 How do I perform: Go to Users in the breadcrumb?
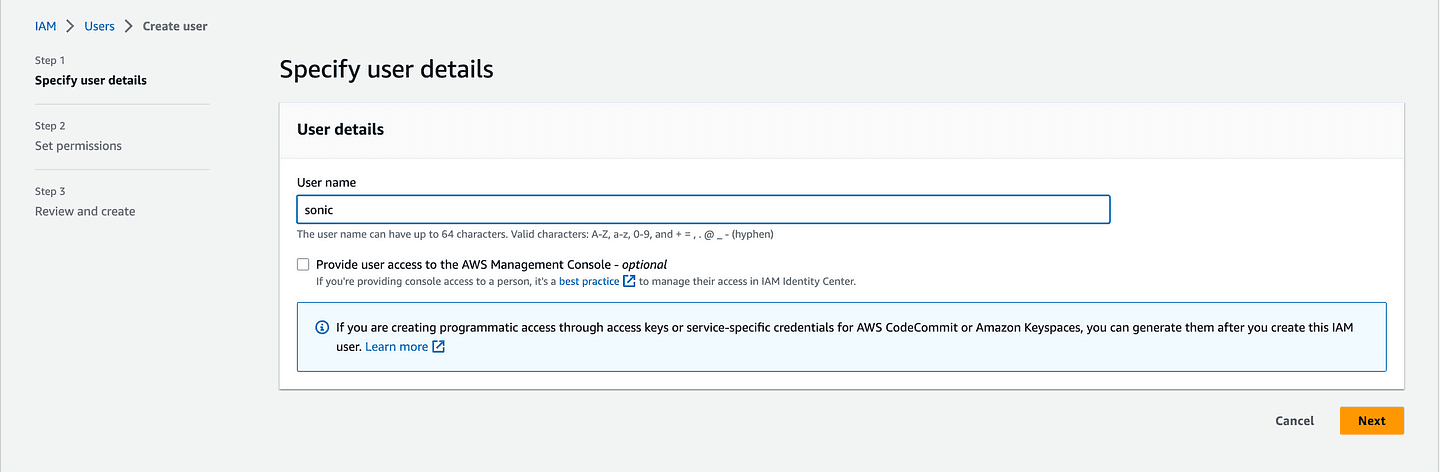click(99, 26)
